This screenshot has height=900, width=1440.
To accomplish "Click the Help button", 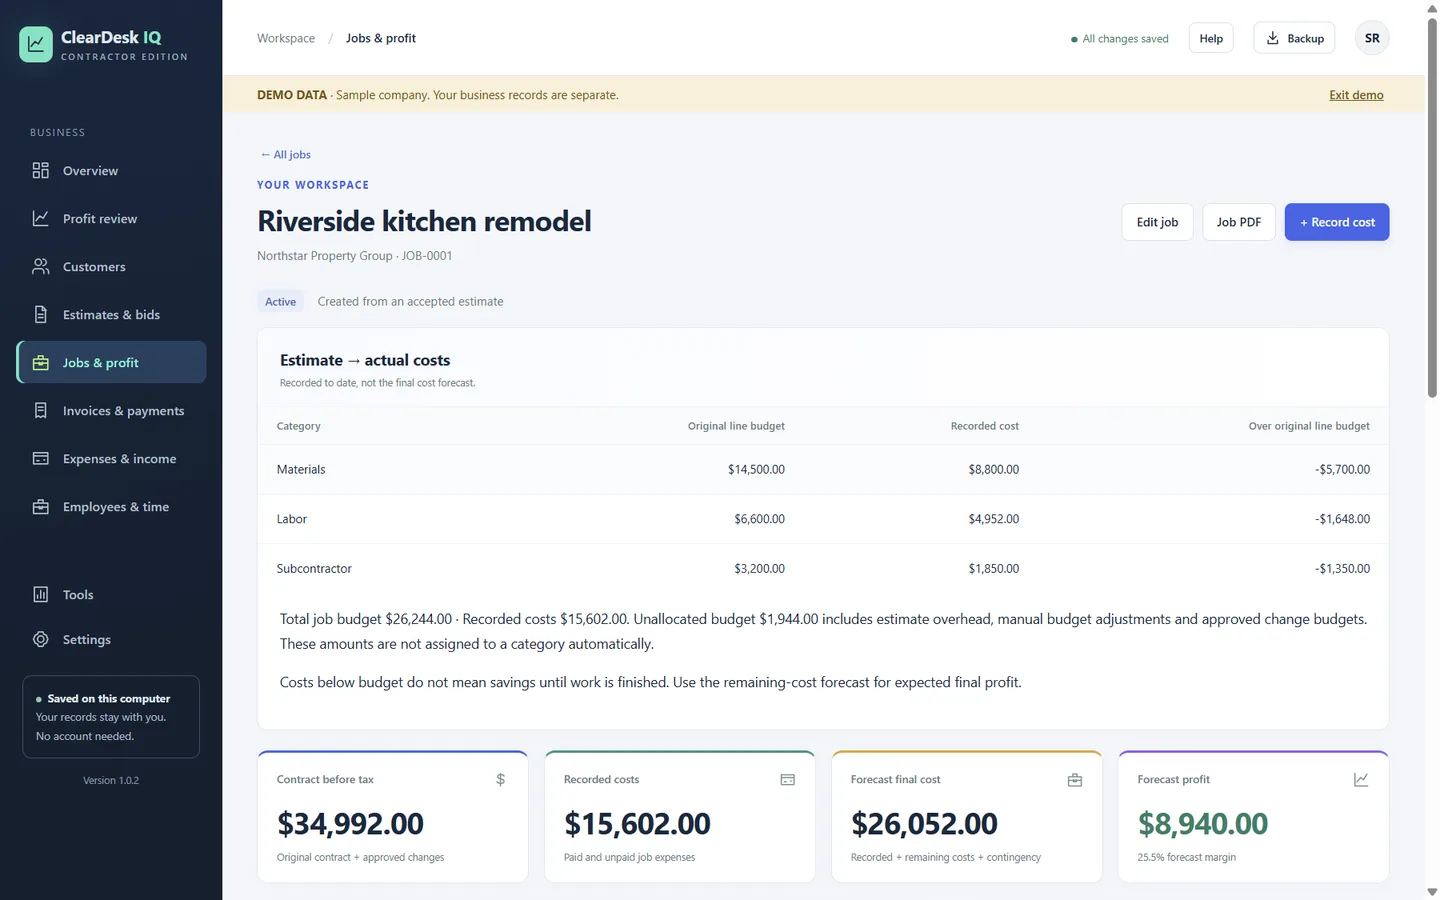I will 1211,38.
